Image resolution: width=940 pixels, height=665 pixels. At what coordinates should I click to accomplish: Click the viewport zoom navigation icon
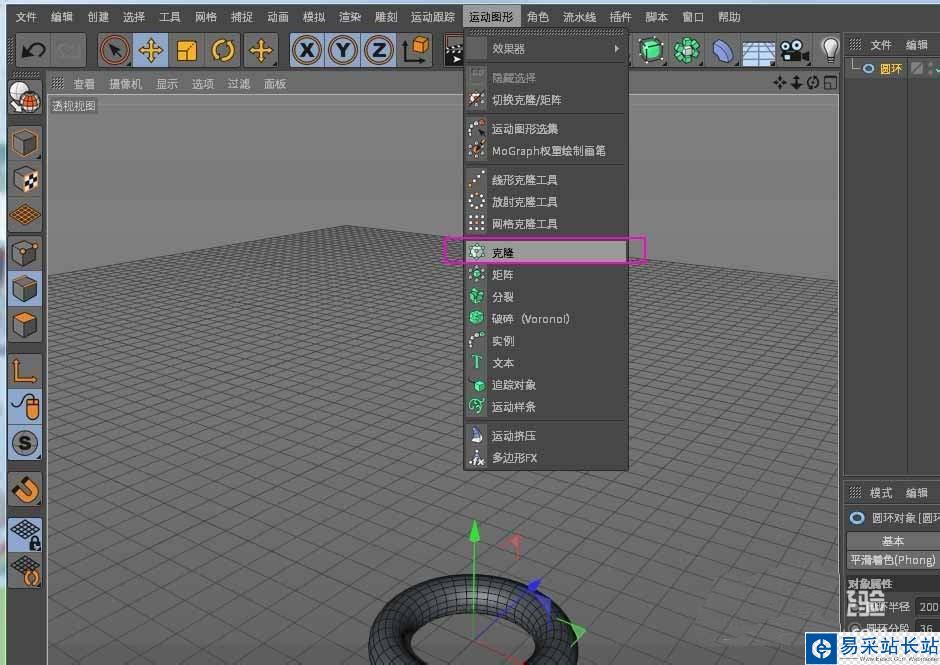pos(796,83)
